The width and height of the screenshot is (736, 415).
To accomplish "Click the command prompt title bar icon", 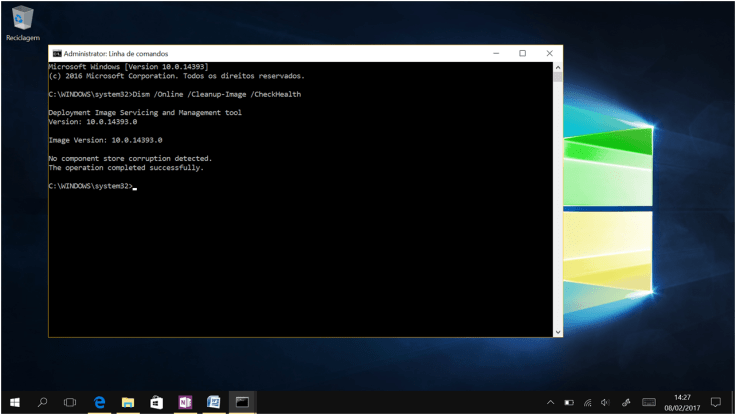I will pyautogui.click(x=57, y=54).
